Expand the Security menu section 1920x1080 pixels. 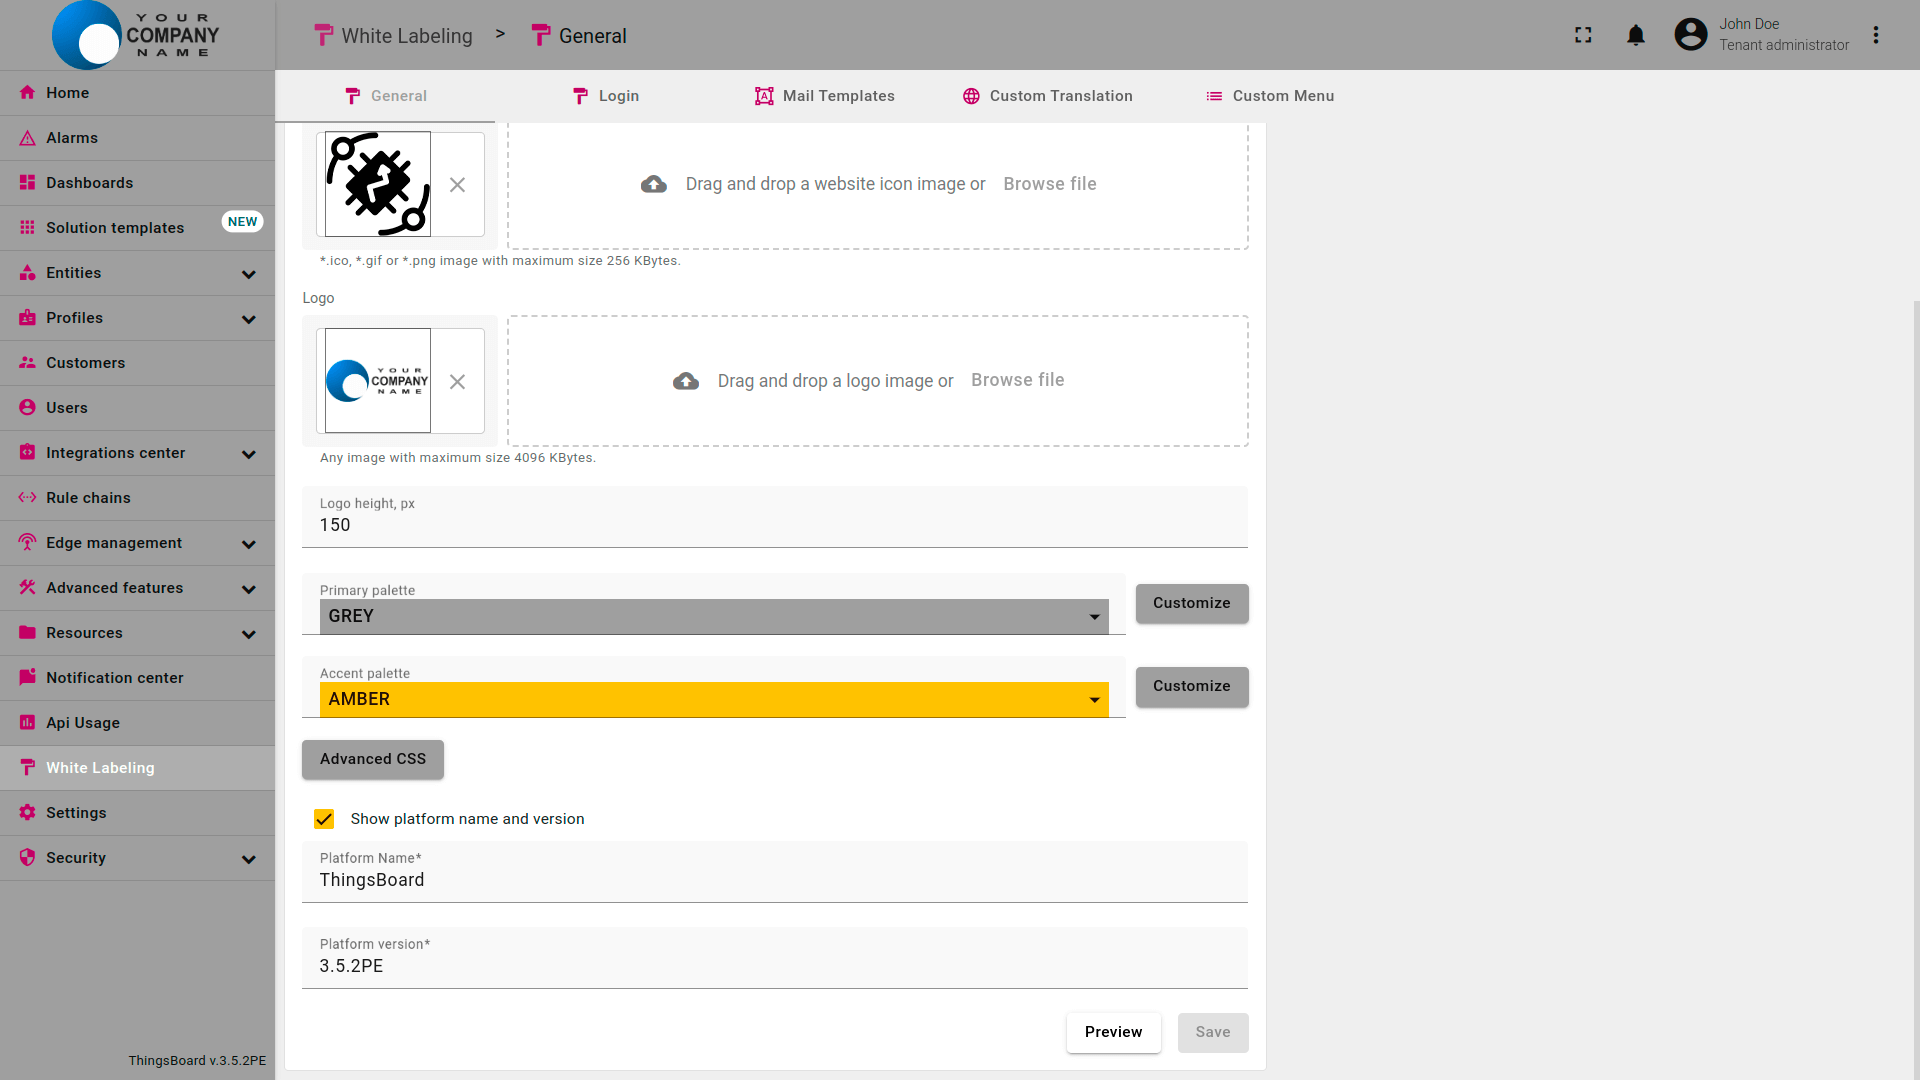(x=249, y=859)
